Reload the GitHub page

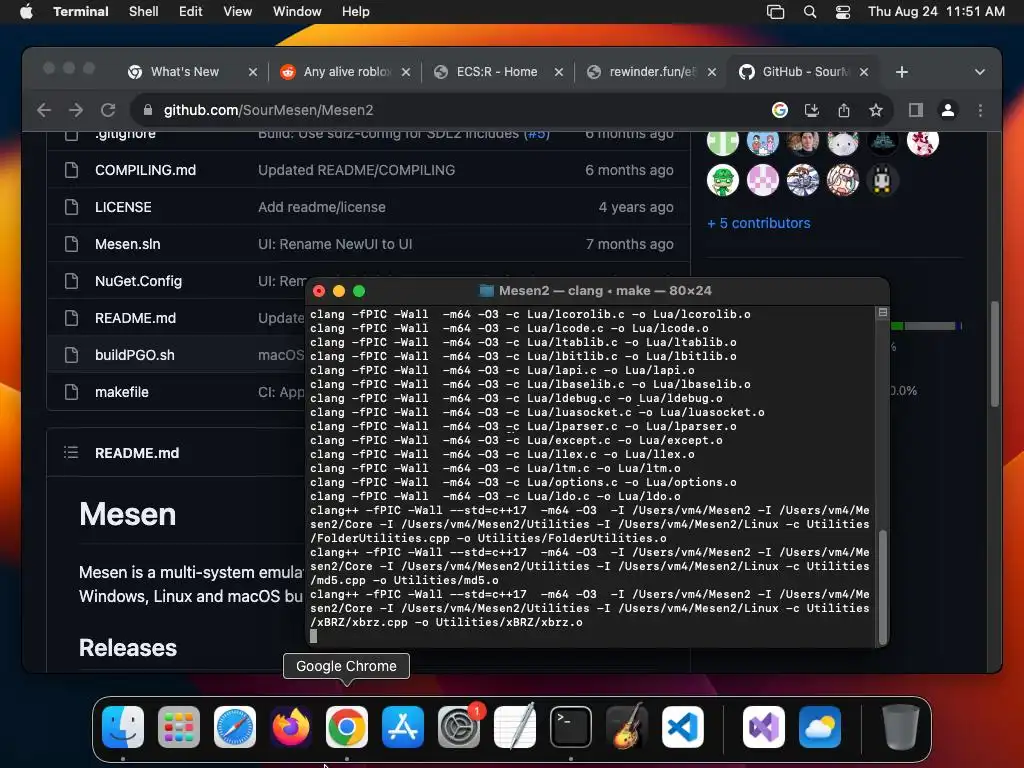(108, 110)
